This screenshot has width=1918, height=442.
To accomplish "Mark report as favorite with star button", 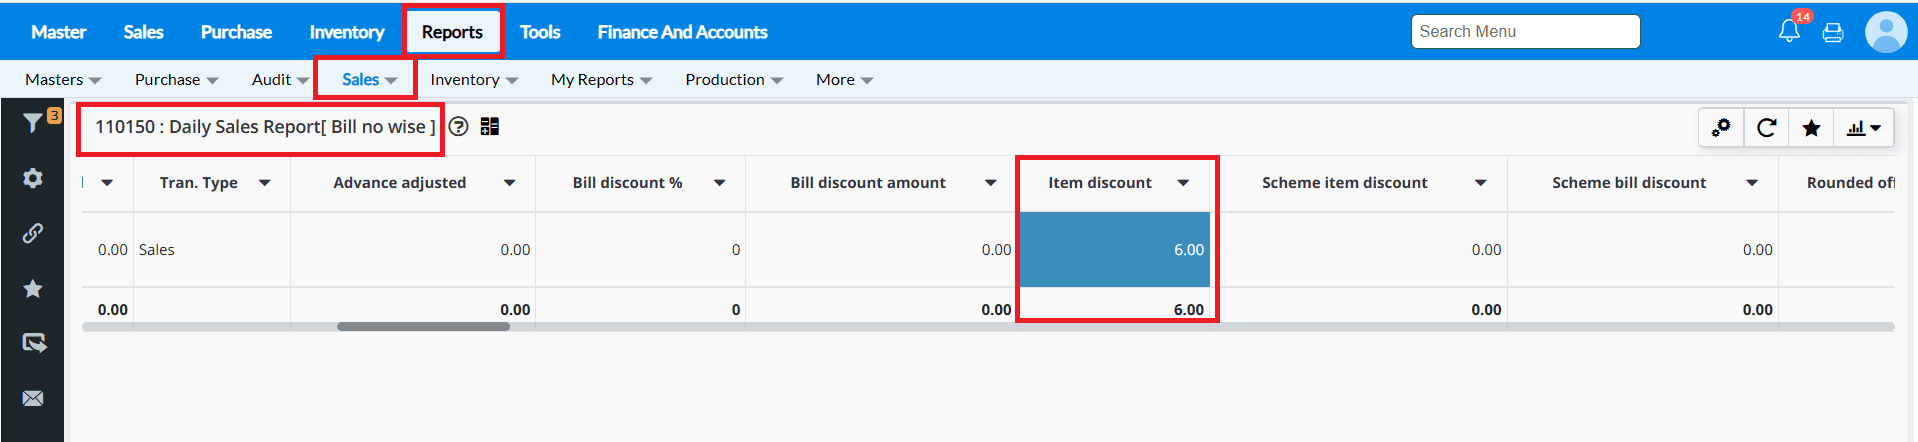I will [x=1811, y=128].
